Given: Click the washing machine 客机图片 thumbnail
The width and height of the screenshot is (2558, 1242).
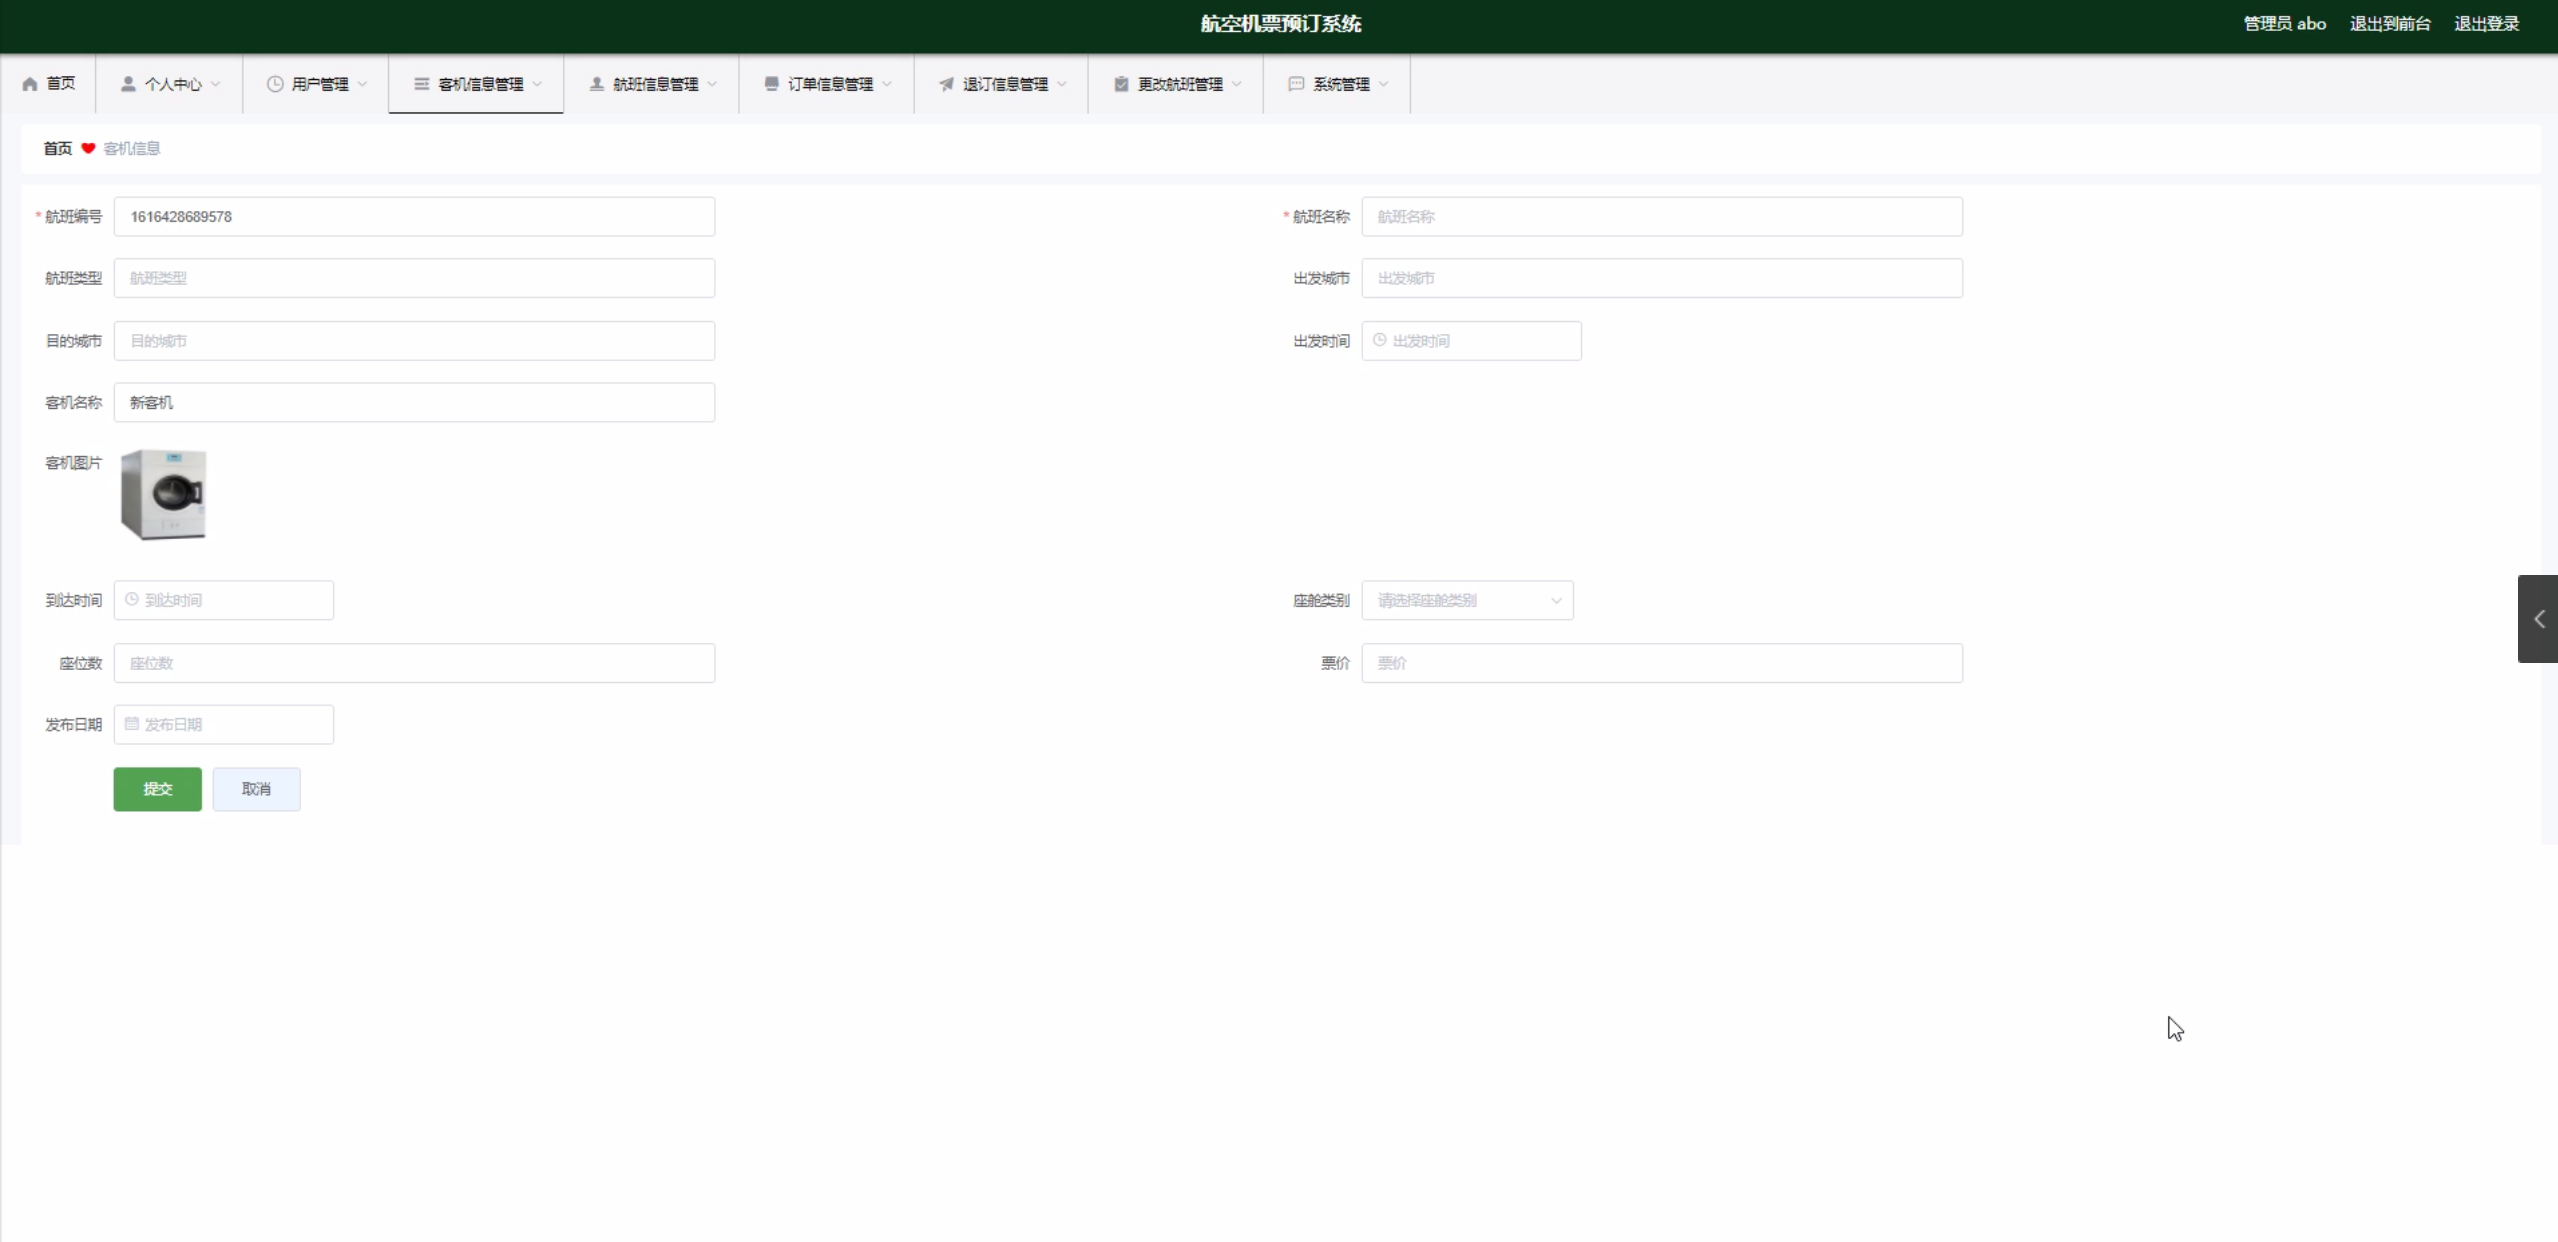Looking at the screenshot, I should point(164,494).
